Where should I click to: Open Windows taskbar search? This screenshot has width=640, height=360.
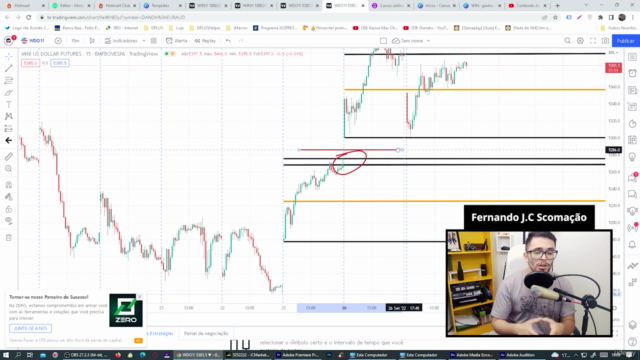(x=18, y=355)
